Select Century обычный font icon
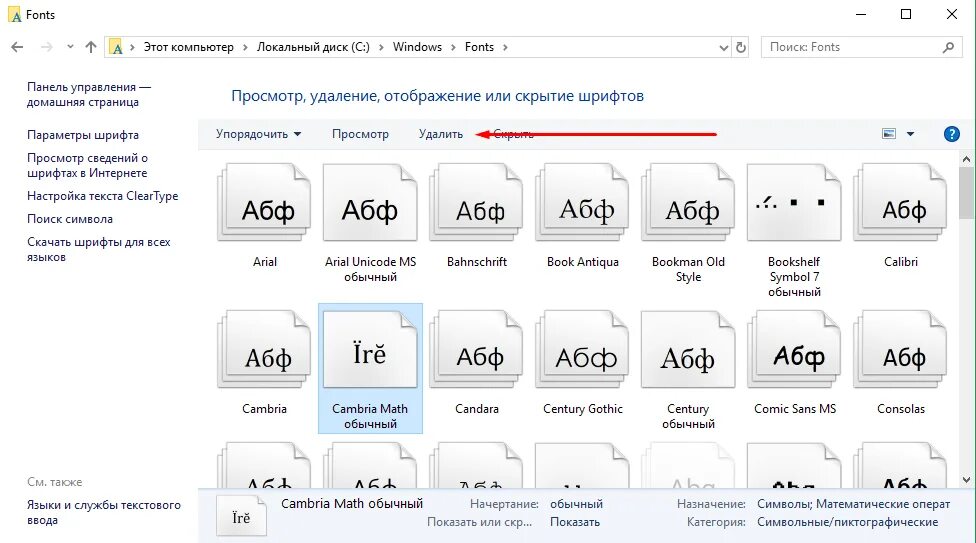The height and width of the screenshot is (543, 976). tap(688, 350)
